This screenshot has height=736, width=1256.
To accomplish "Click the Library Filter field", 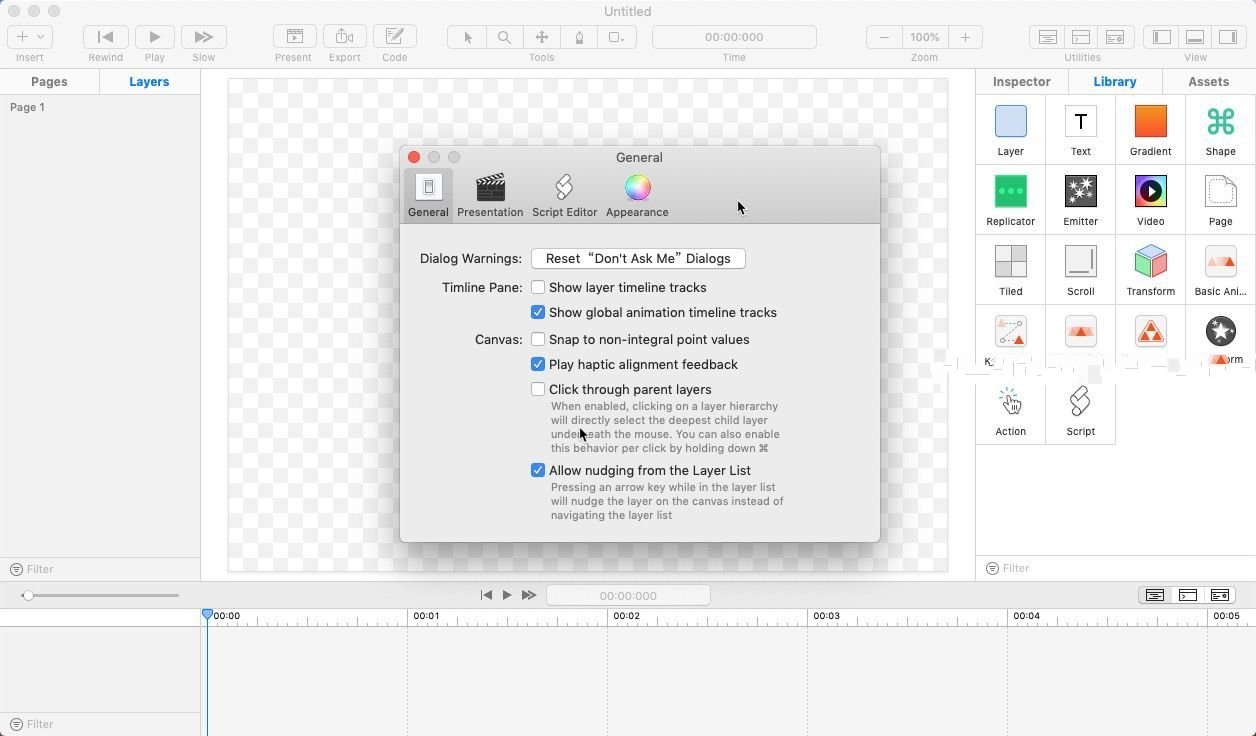I will (1115, 568).
